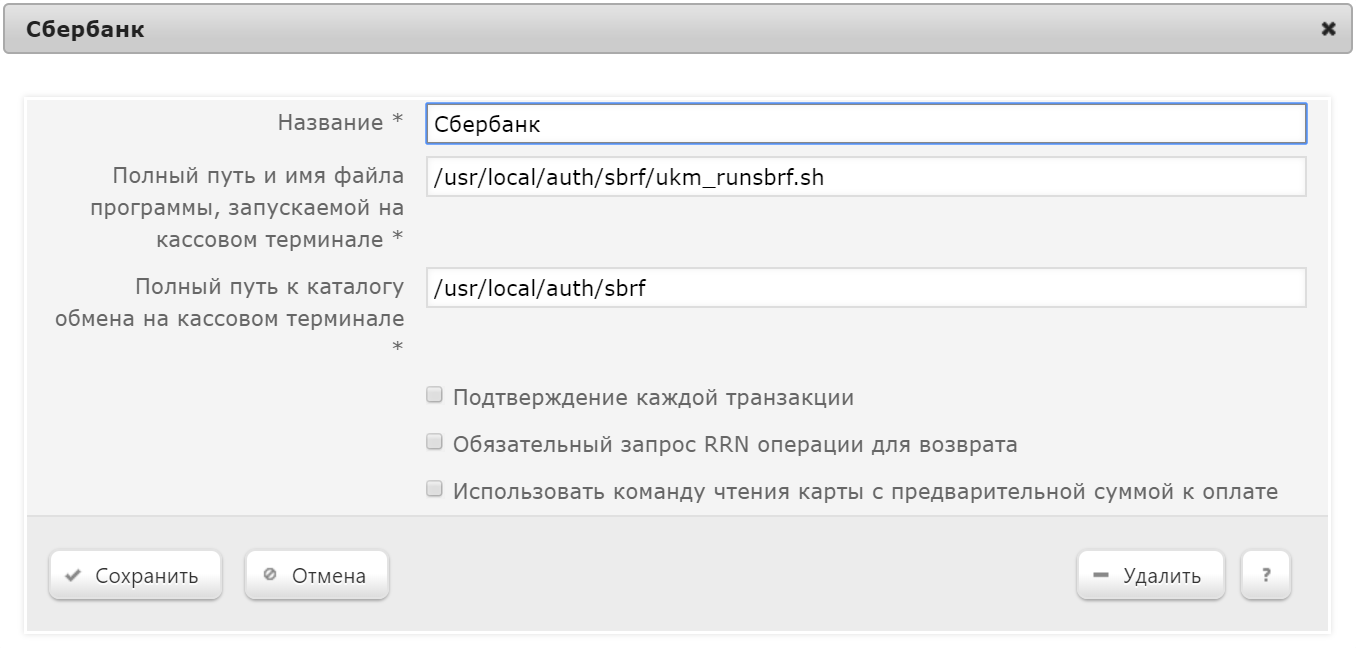Click the Удалить button
Screen dimensions: 1356x648
(x=1150, y=575)
